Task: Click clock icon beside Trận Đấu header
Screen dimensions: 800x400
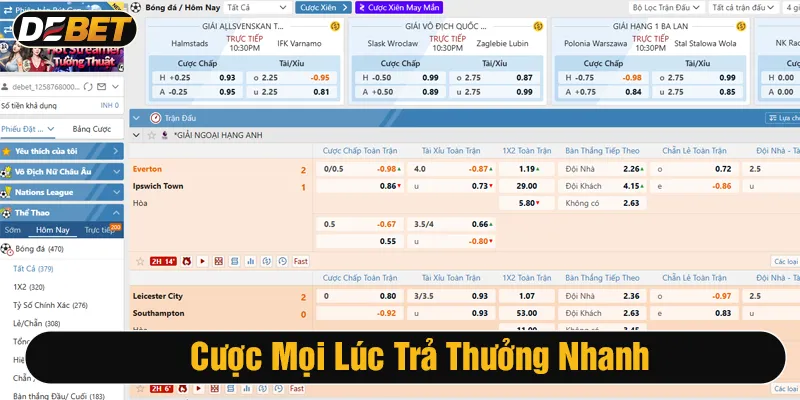Action: 156,118
